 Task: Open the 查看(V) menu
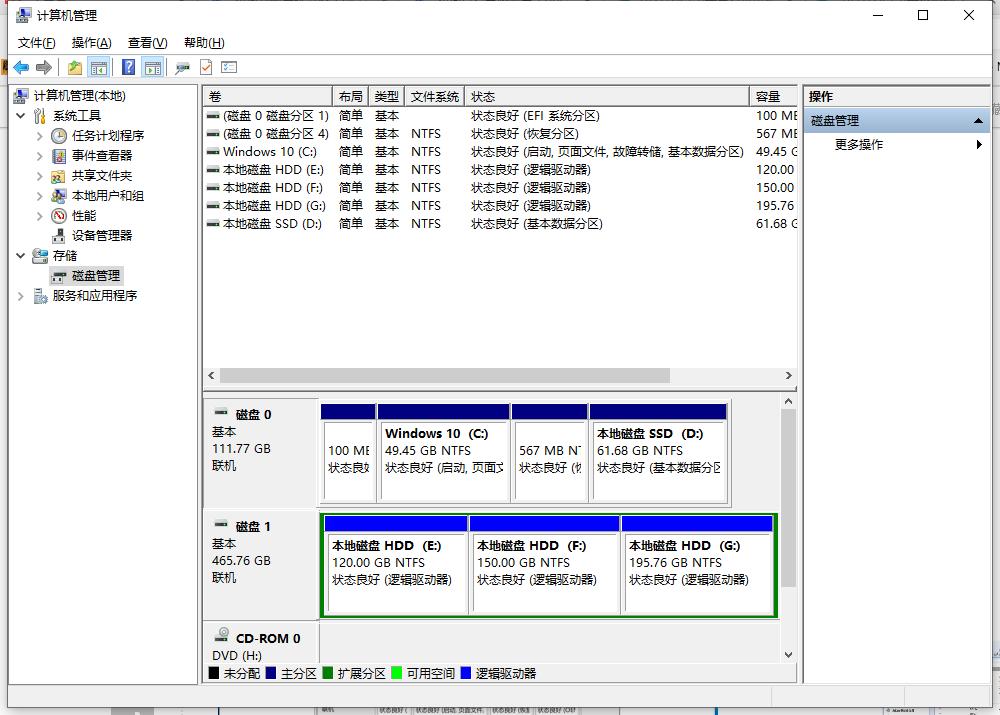coord(146,42)
